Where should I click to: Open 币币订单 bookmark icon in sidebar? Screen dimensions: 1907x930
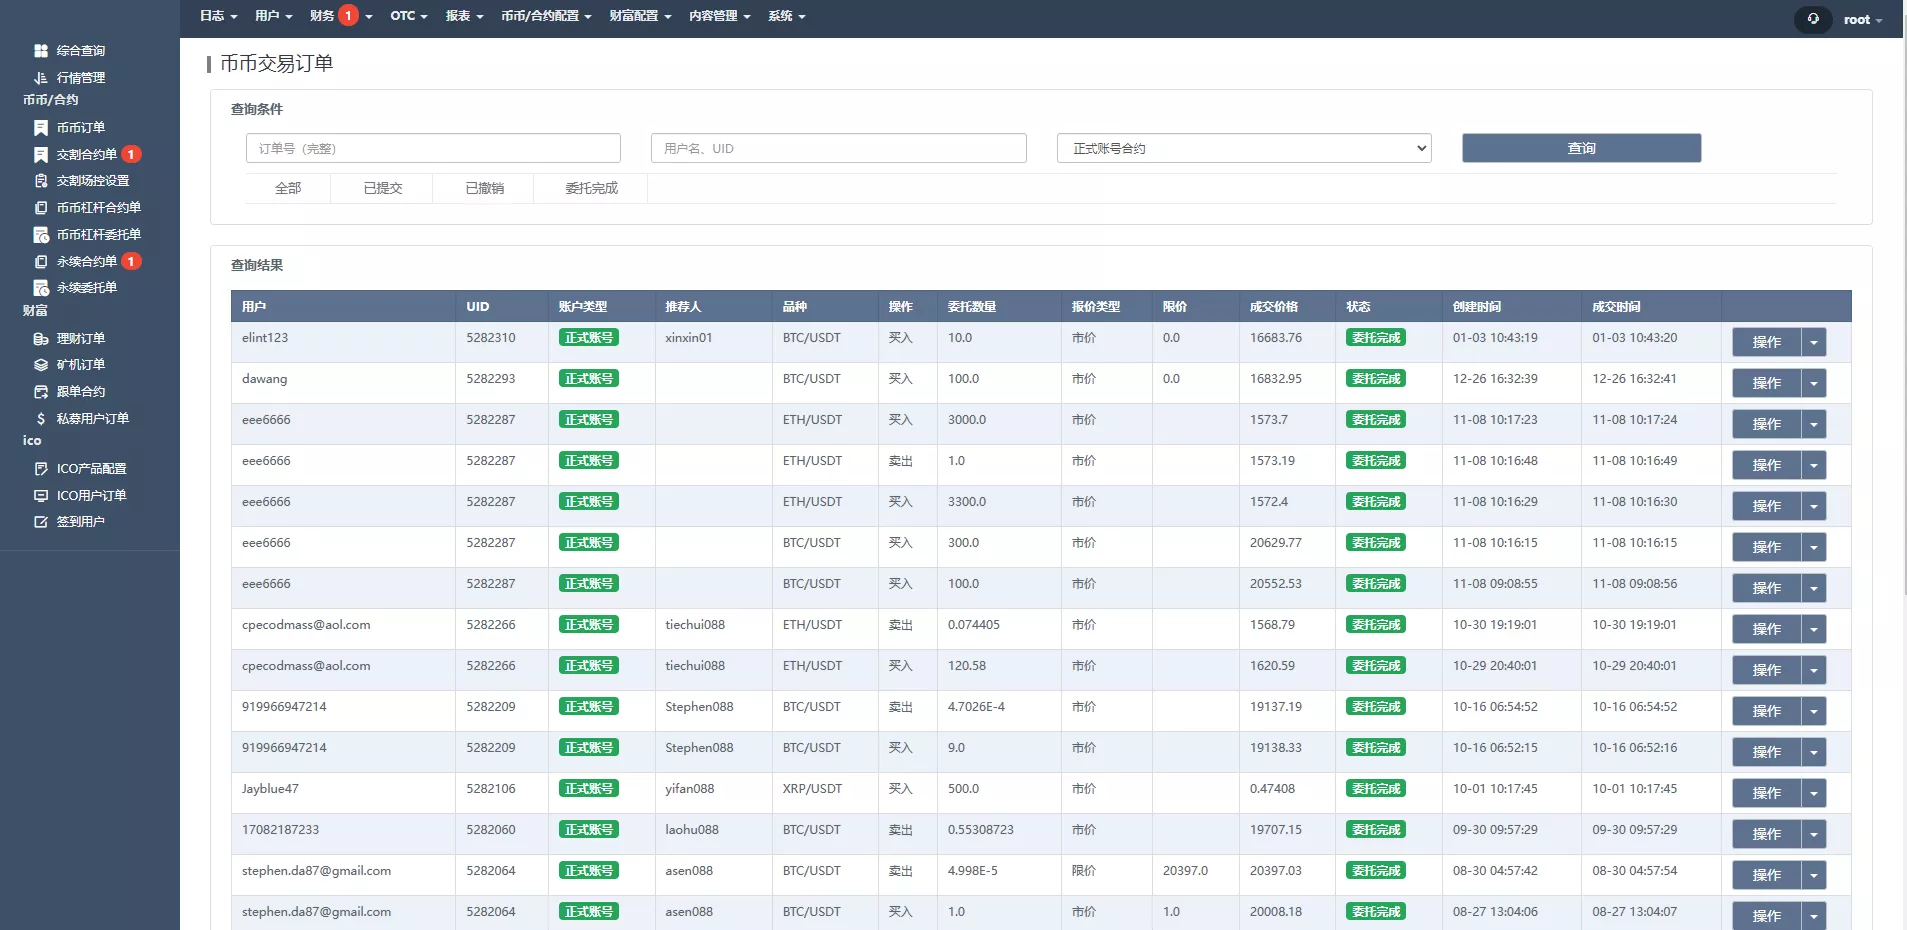[41, 128]
